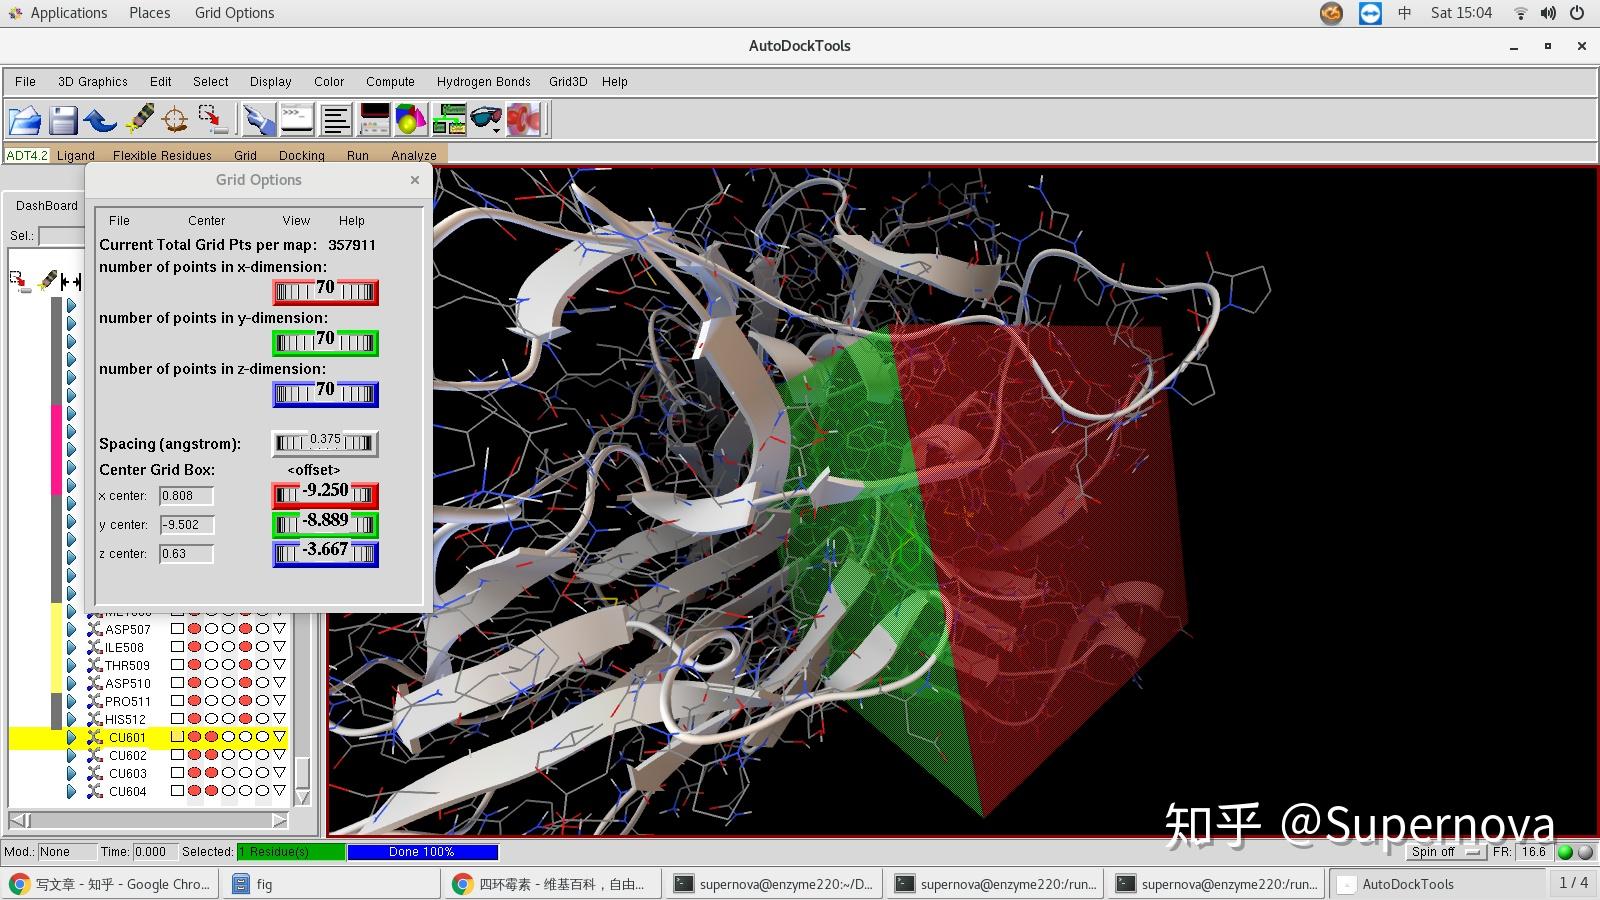The width and height of the screenshot is (1600, 900).
Task: Expand the CU601 tree node
Action: click(x=71, y=737)
